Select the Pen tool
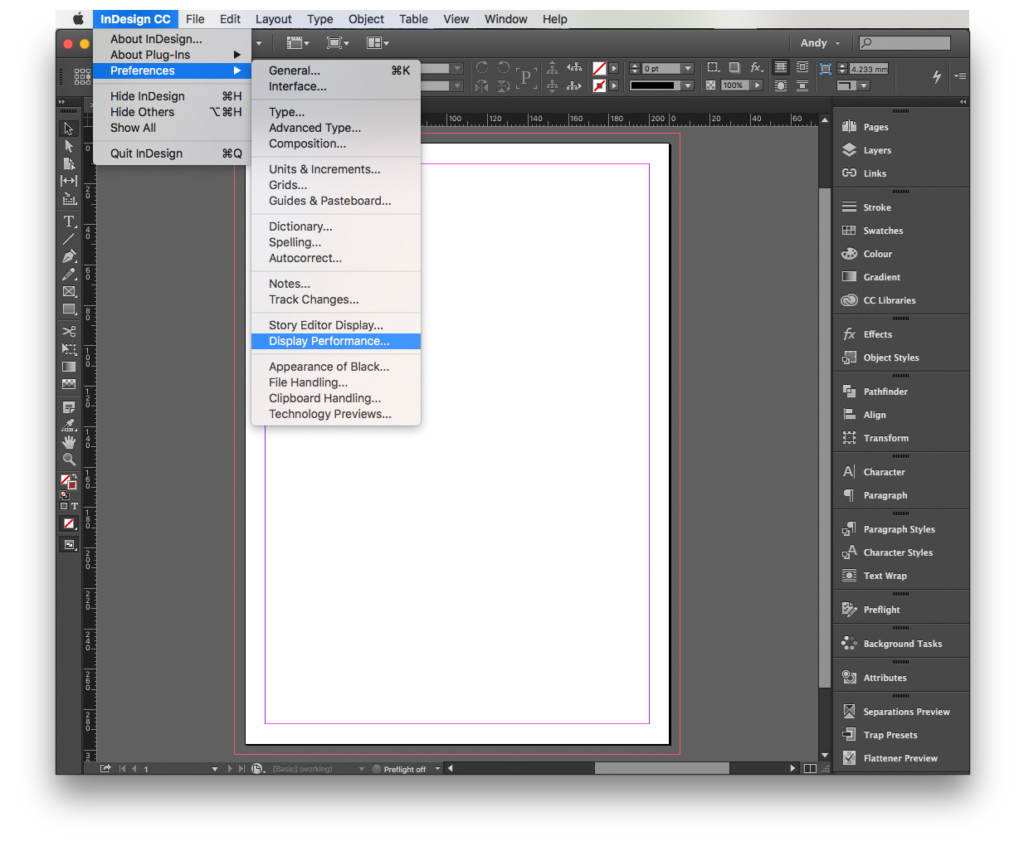Image resolution: width=1024 pixels, height=851 pixels. pos(69,257)
